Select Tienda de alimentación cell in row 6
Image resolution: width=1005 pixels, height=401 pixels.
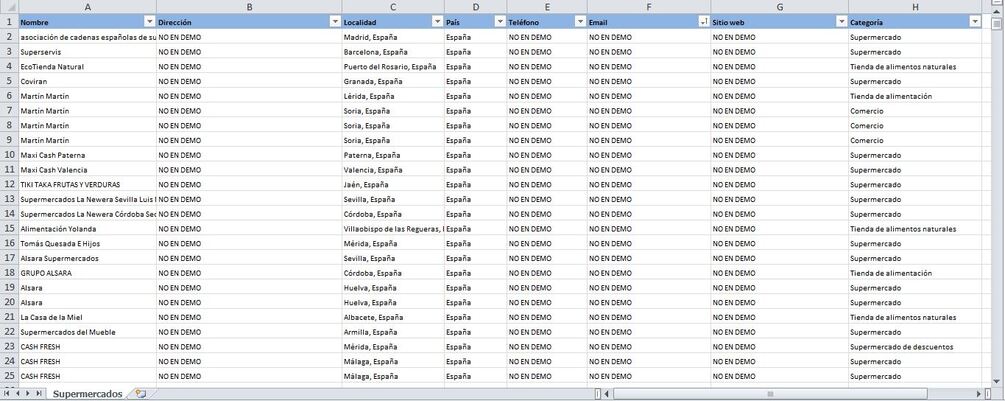(x=915, y=96)
